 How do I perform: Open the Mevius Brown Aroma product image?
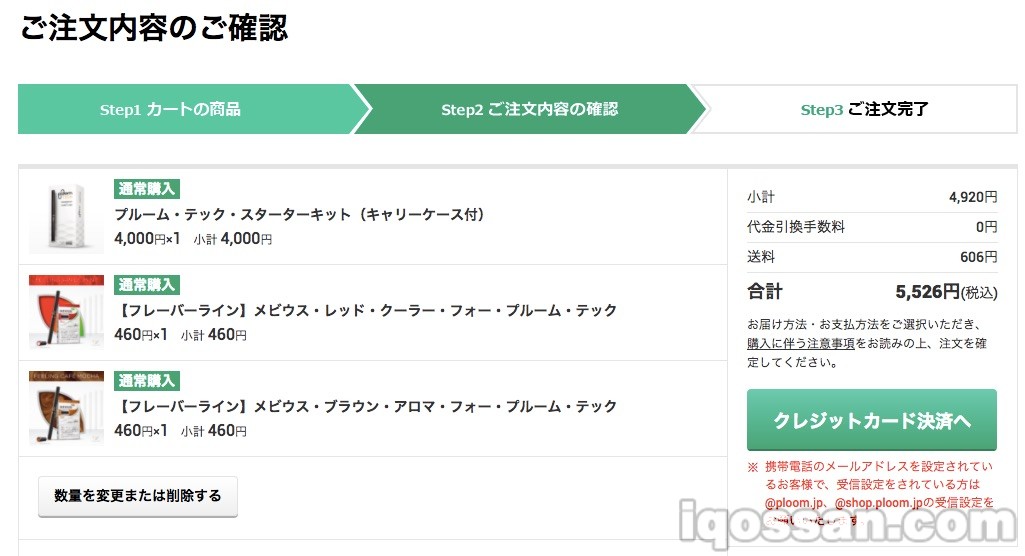pos(66,408)
